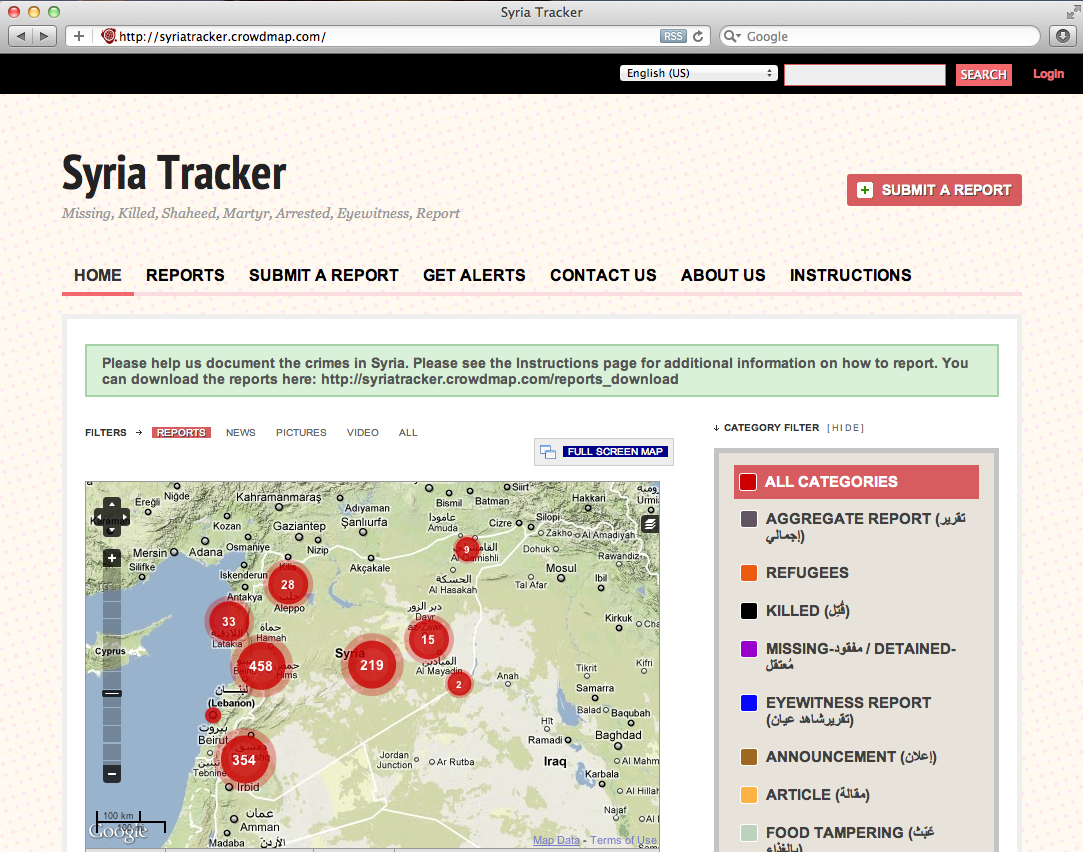Go back using browser back arrow
The width and height of the screenshot is (1083, 852).
(22, 37)
